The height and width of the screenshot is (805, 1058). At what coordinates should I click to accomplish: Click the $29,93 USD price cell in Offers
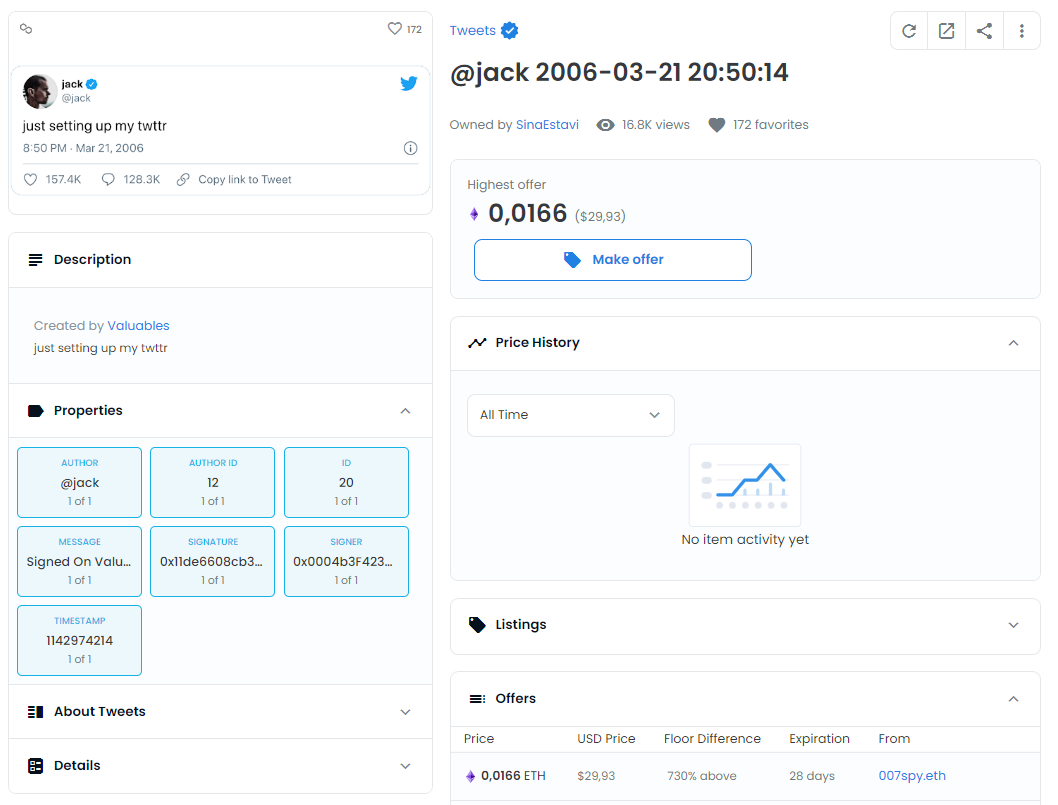tap(596, 776)
